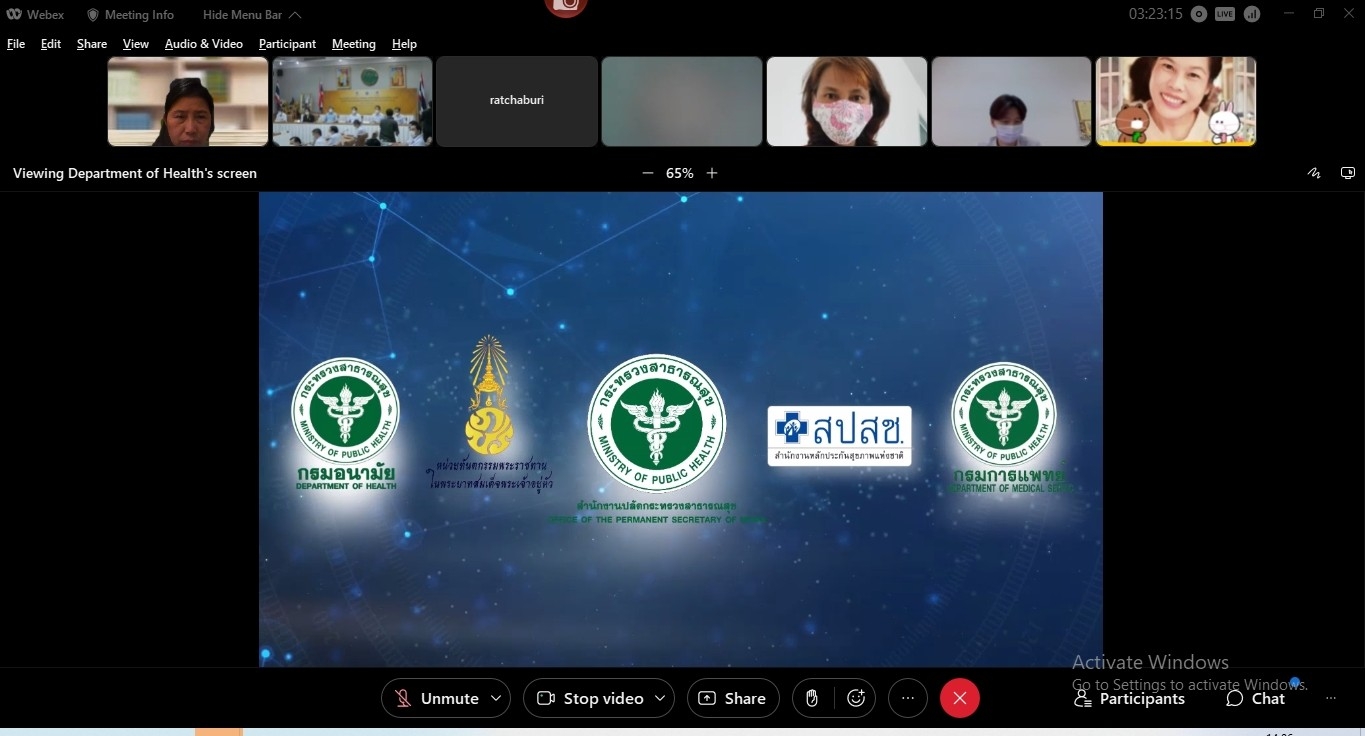Select the floral mask participant thumbnail
Viewport: 1365px width, 736px height.
847,101
